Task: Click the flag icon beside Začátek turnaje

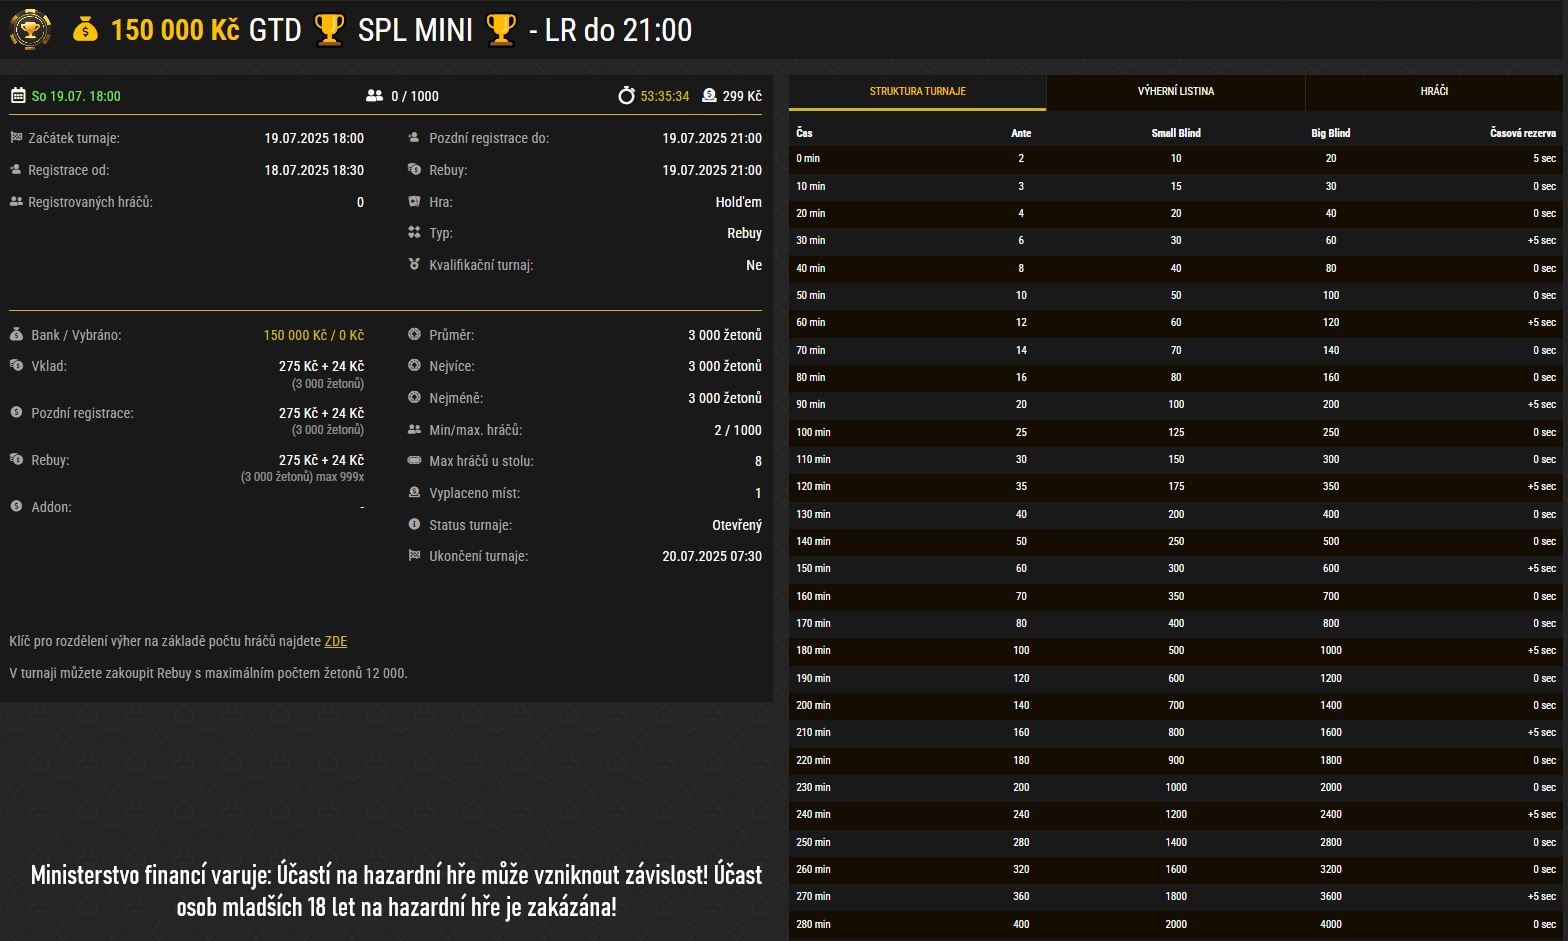Action: [x=16, y=138]
